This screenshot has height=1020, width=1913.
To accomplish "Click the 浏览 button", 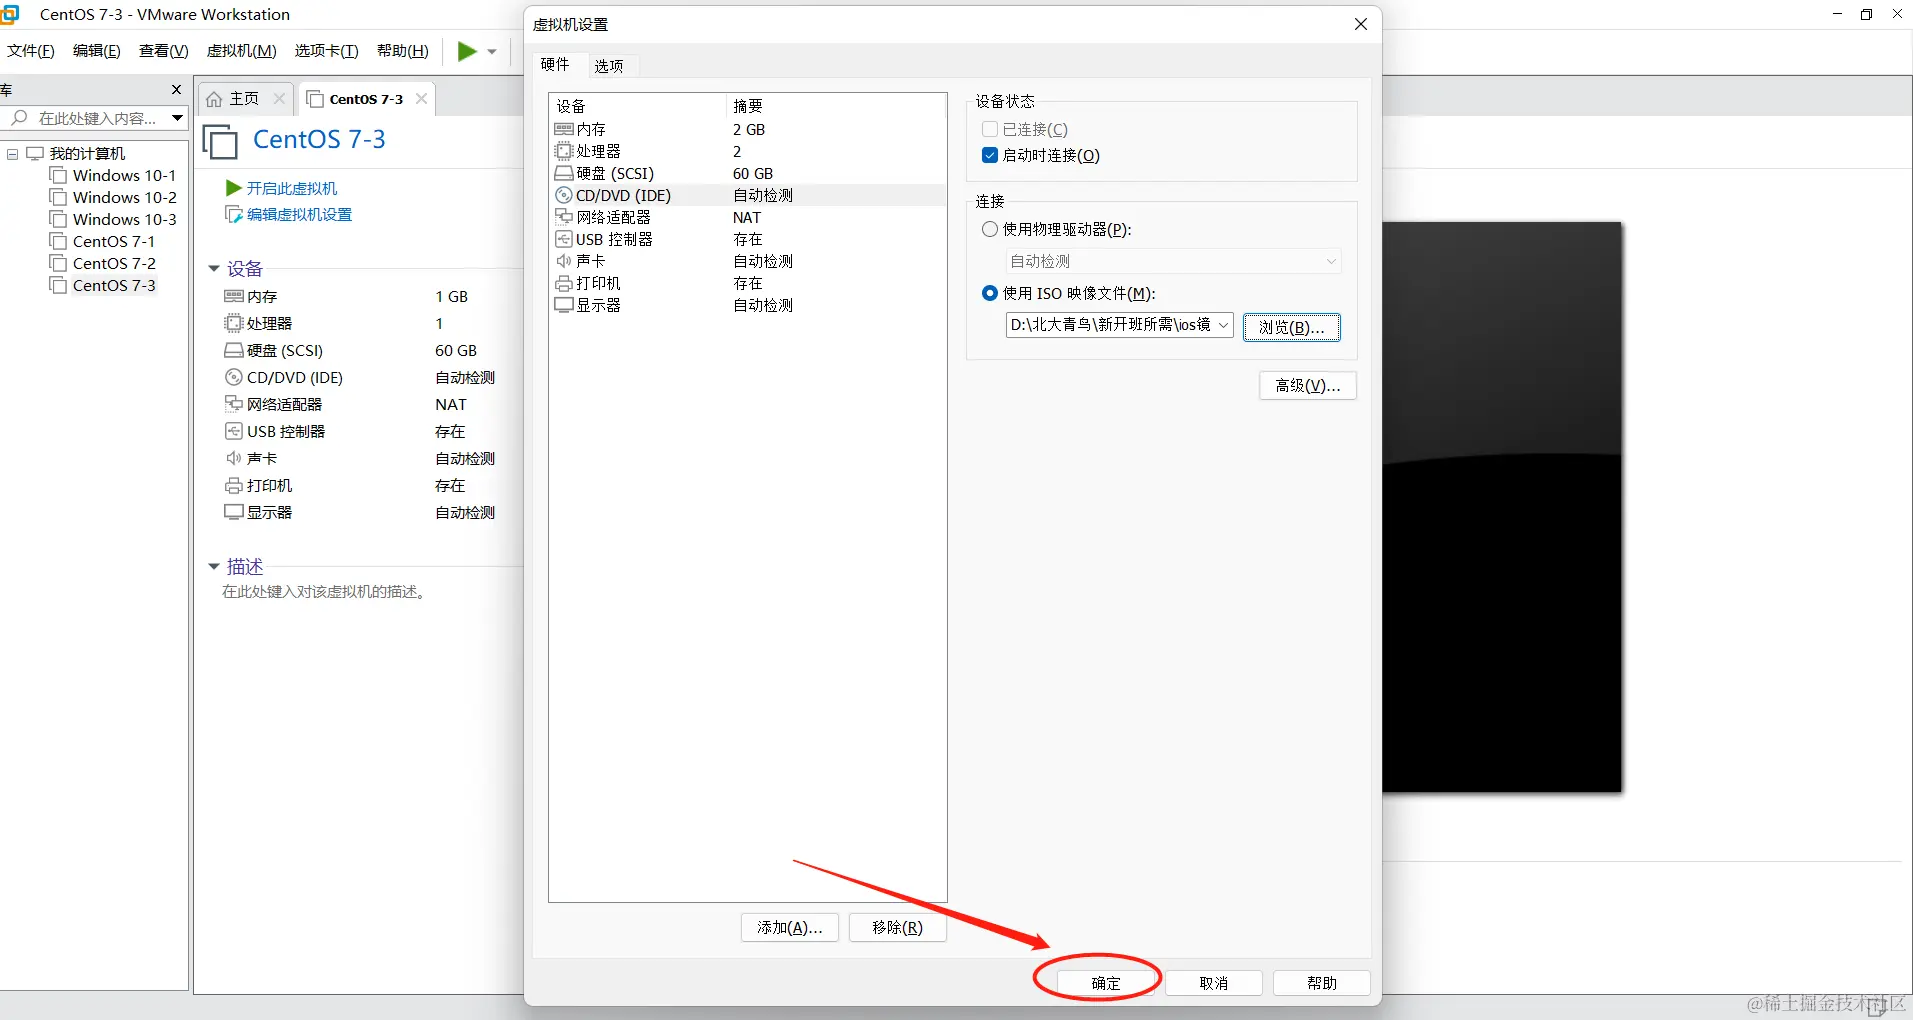I will pyautogui.click(x=1292, y=327).
